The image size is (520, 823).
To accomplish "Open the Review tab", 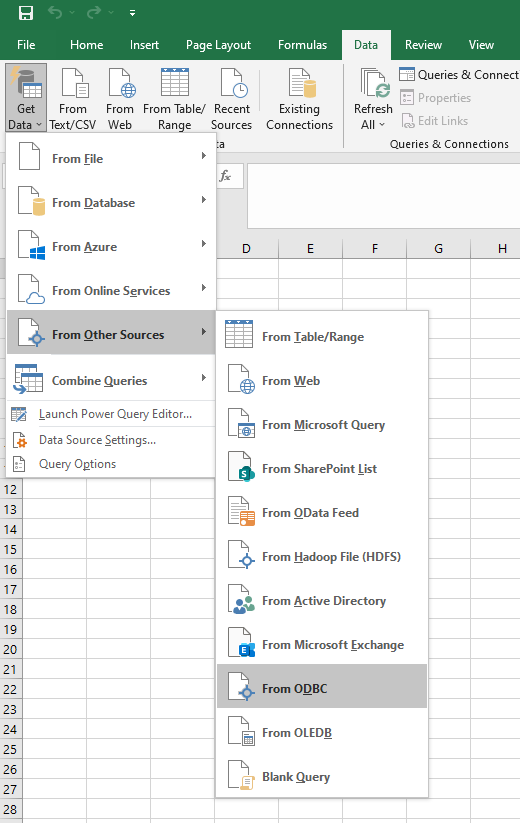I will [x=423, y=45].
